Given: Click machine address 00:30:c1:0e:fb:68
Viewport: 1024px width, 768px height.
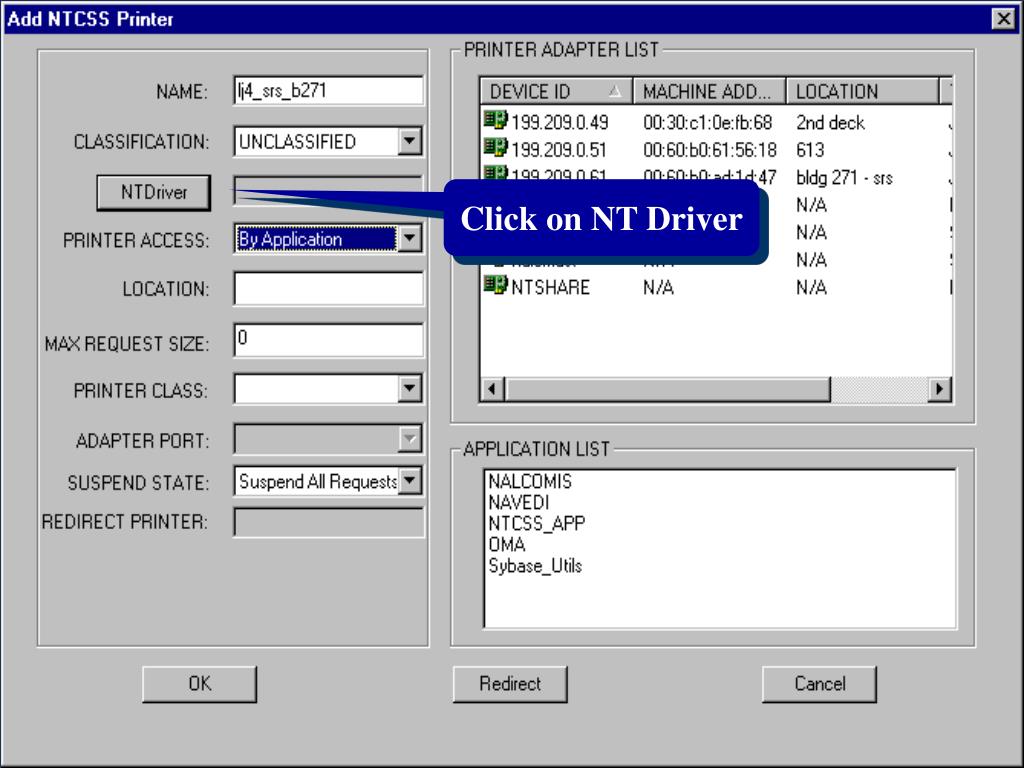Looking at the screenshot, I should tap(707, 123).
